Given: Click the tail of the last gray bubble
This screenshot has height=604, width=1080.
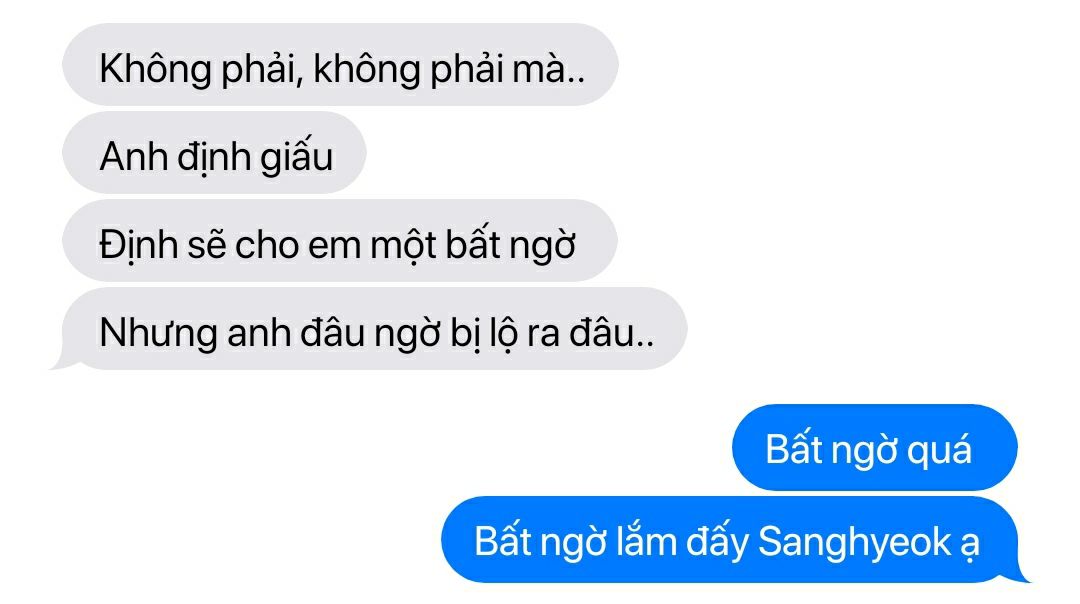Looking at the screenshot, I should click(x=63, y=361).
